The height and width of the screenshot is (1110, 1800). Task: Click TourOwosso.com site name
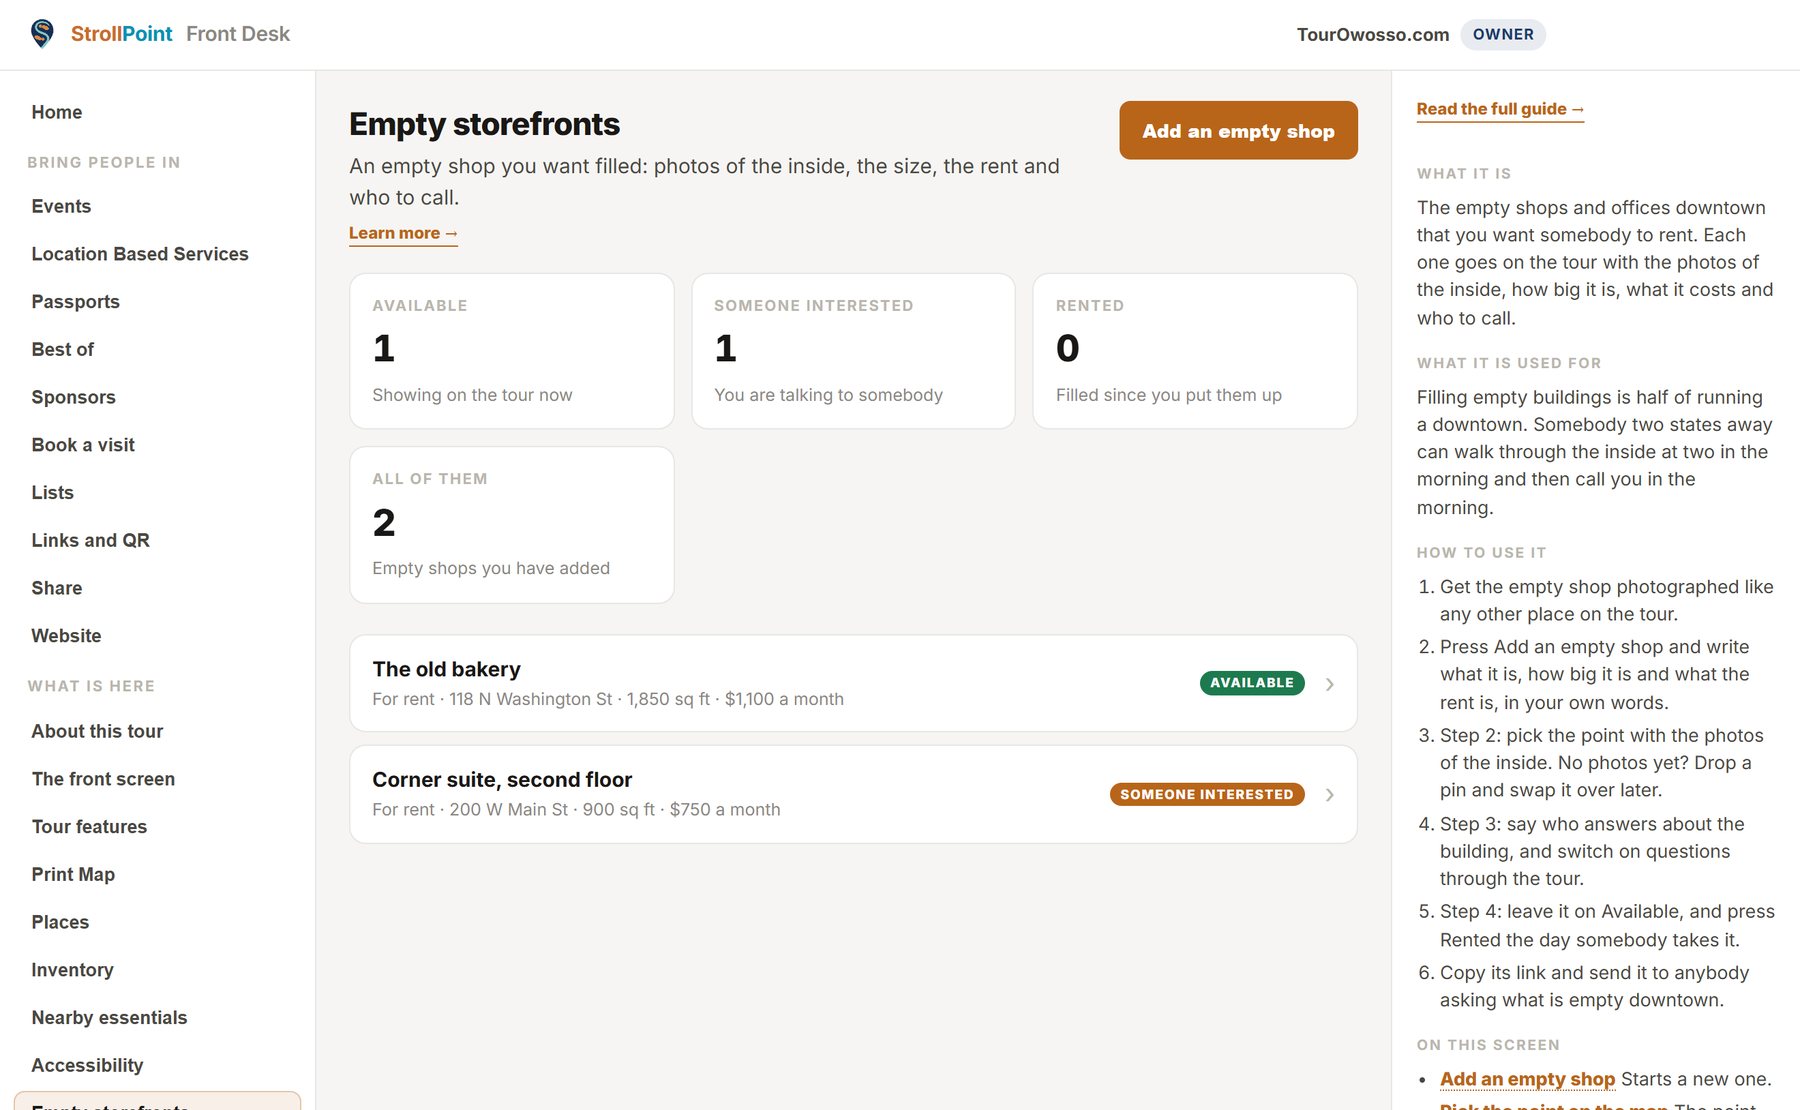[1373, 35]
